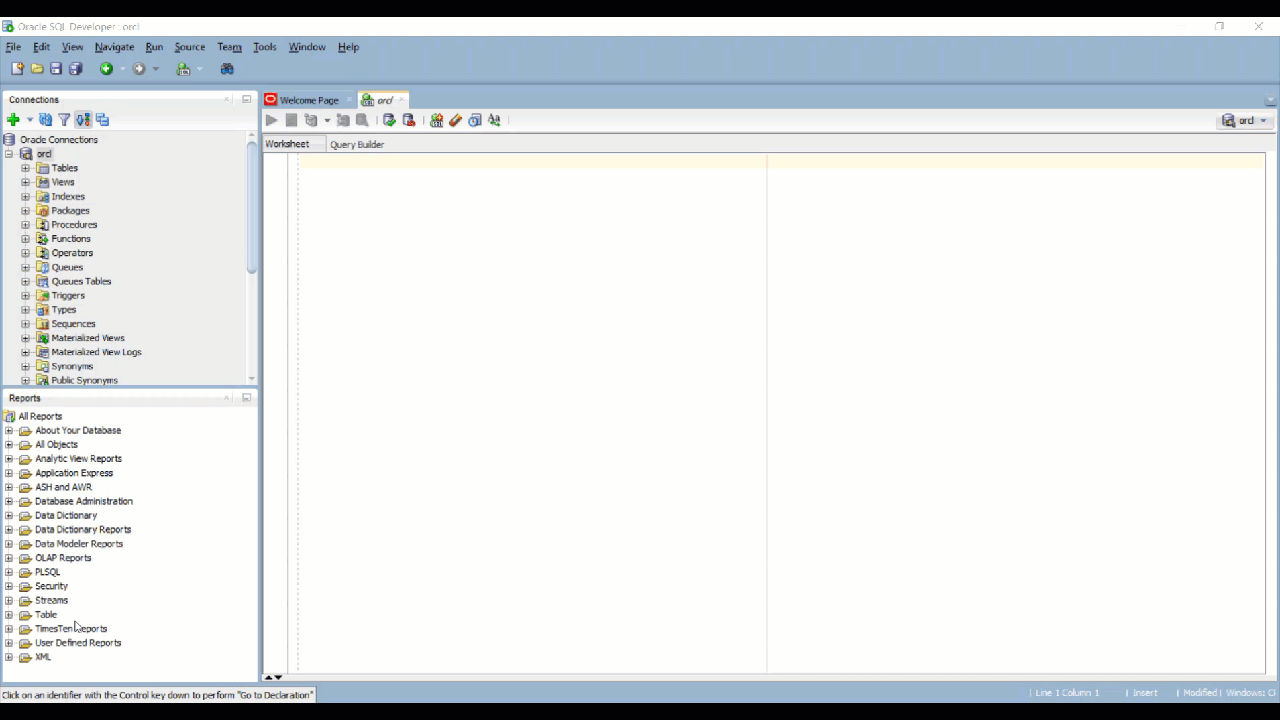Expand the Tables node in Connections tree
The image size is (1280, 720).
[x=26, y=168]
